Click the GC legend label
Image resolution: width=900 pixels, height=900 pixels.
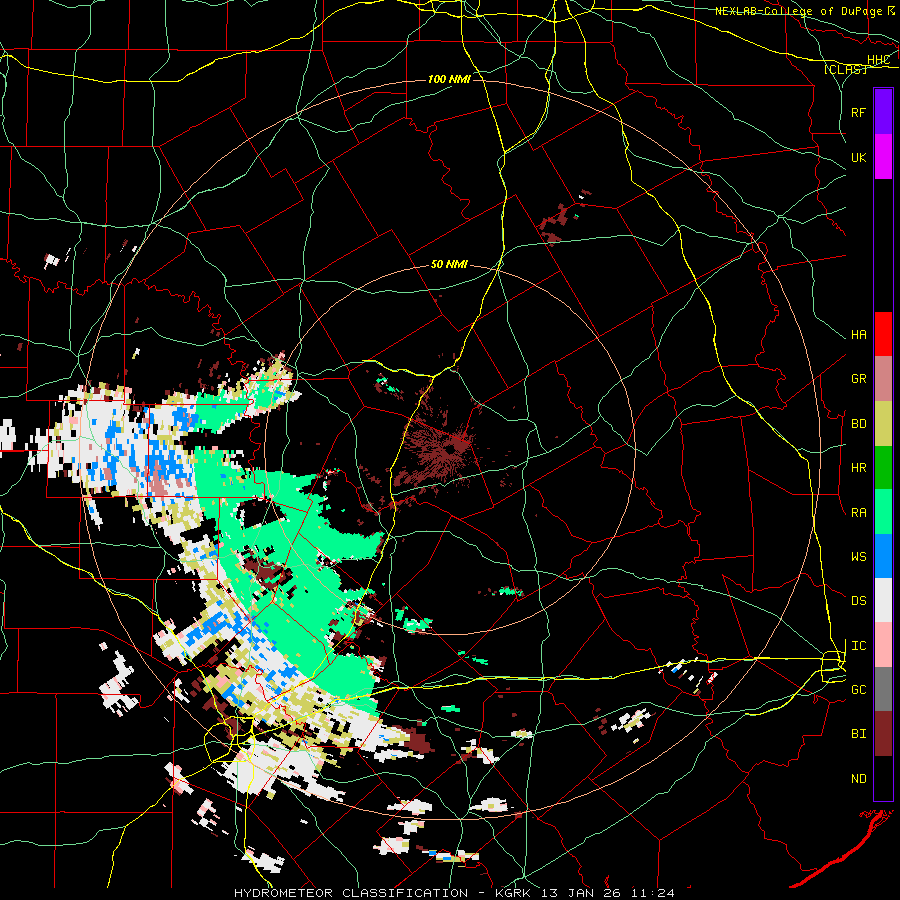tap(859, 690)
